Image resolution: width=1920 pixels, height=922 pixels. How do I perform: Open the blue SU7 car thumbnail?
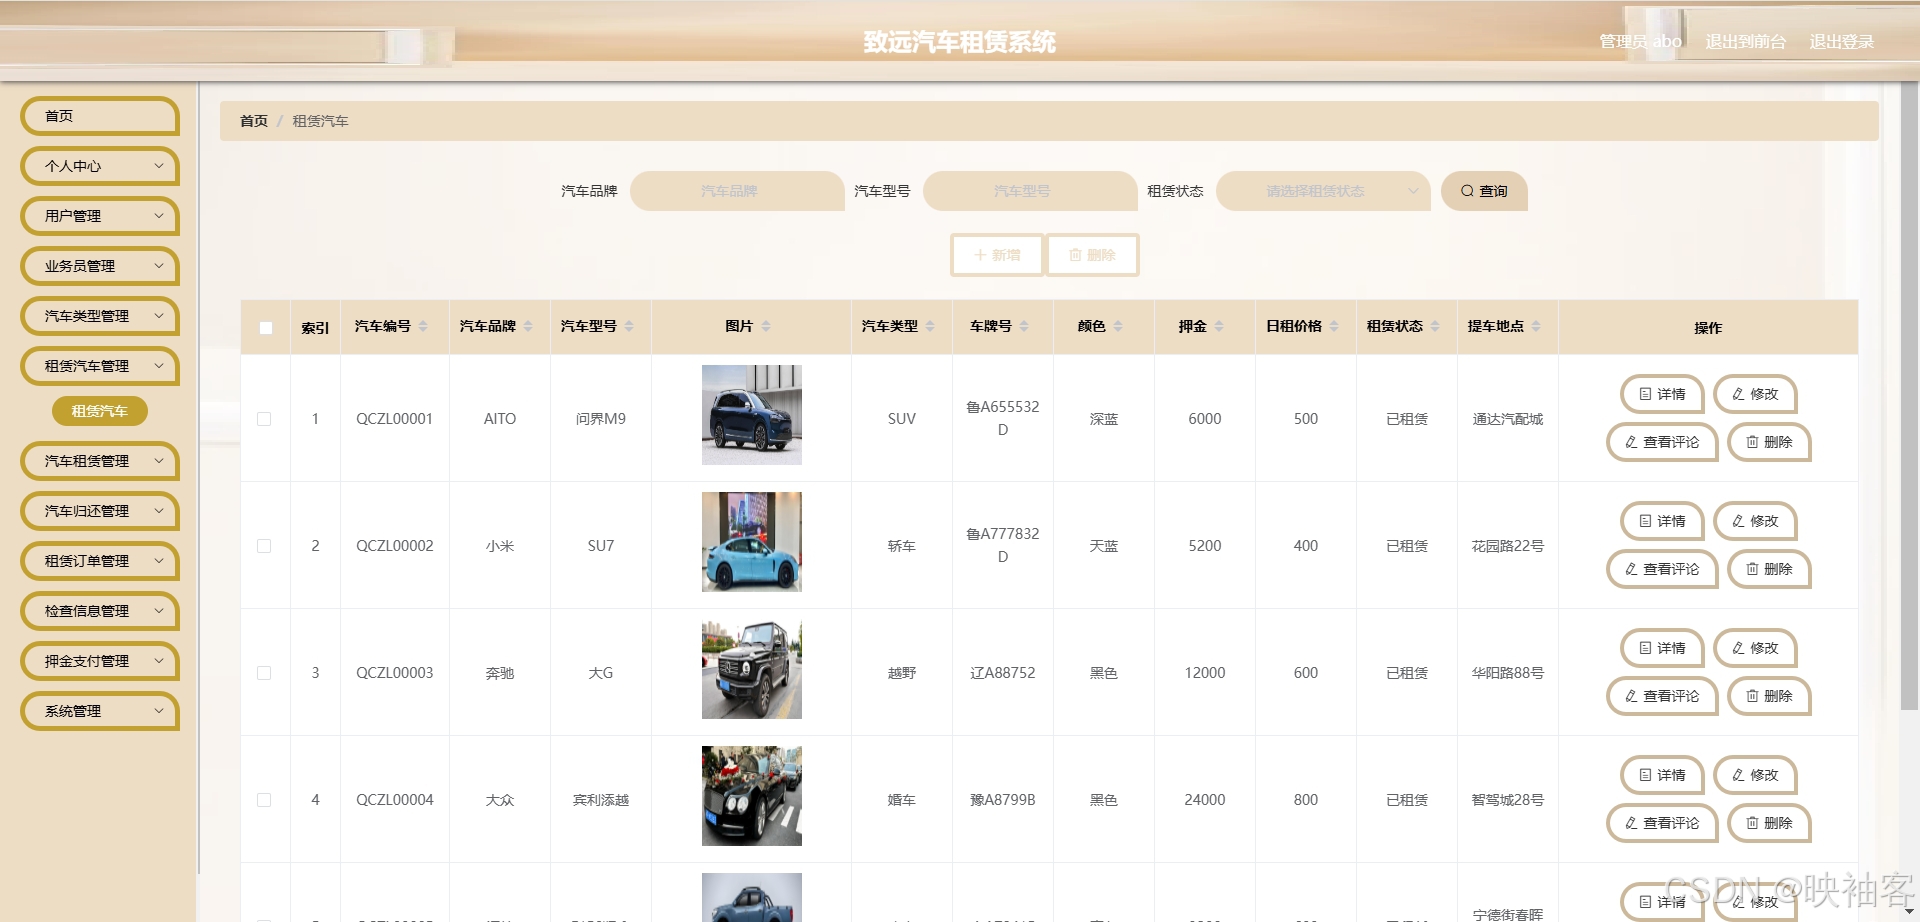tap(752, 542)
